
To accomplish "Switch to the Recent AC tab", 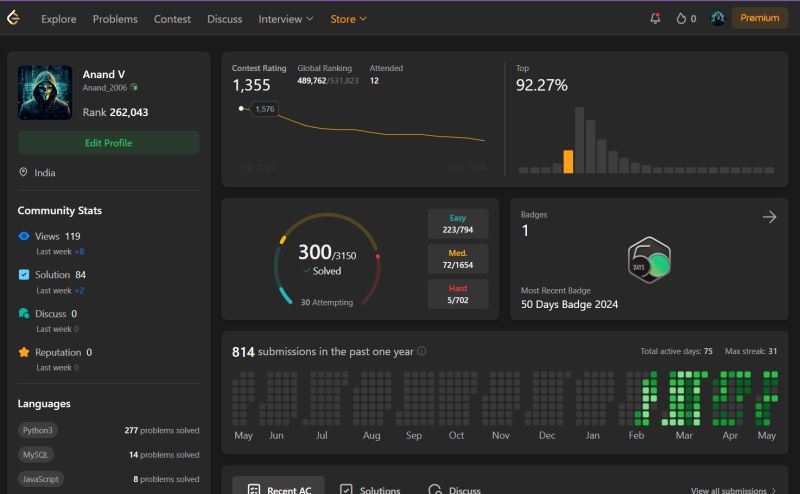I will pyautogui.click(x=279, y=486).
